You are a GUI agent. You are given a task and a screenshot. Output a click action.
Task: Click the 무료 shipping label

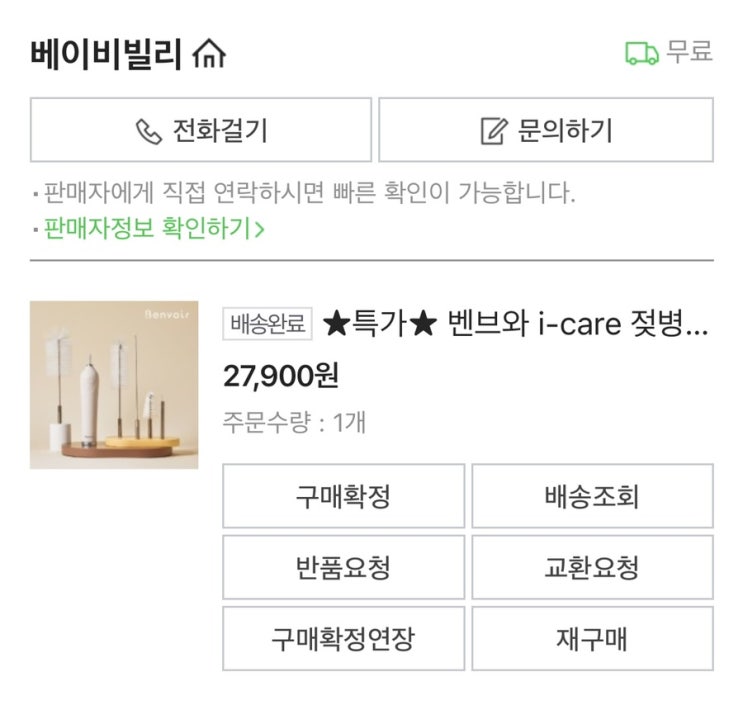[690, 52]
